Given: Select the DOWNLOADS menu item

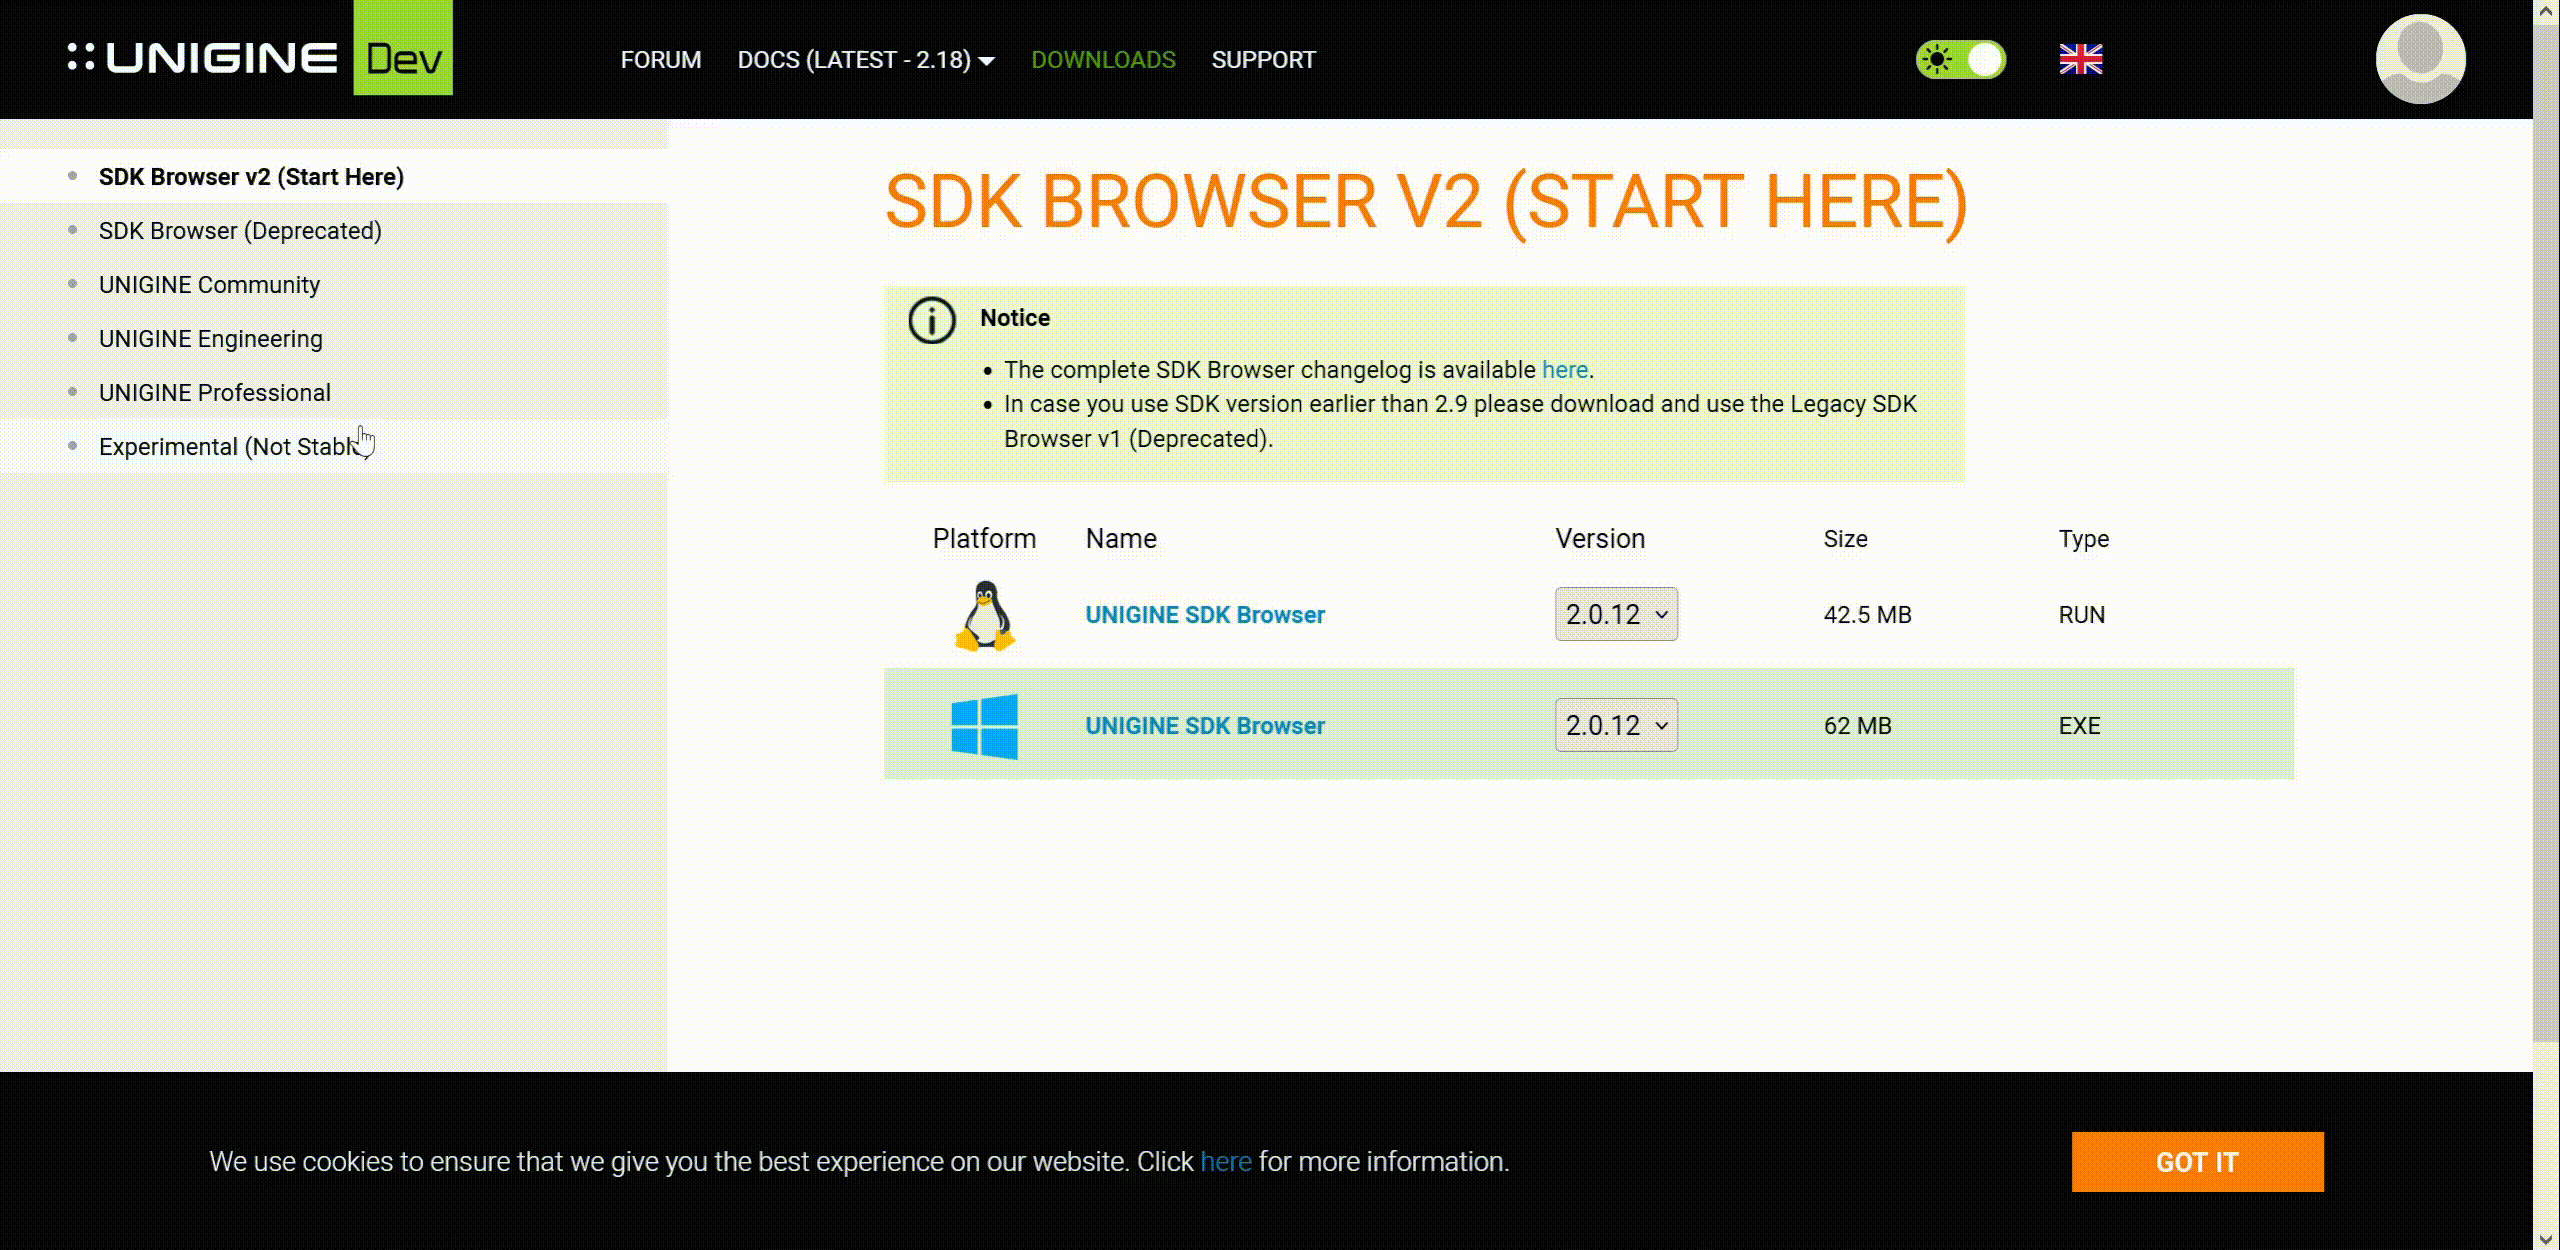Looking at the screenshot, I should tap(1104, 60).
